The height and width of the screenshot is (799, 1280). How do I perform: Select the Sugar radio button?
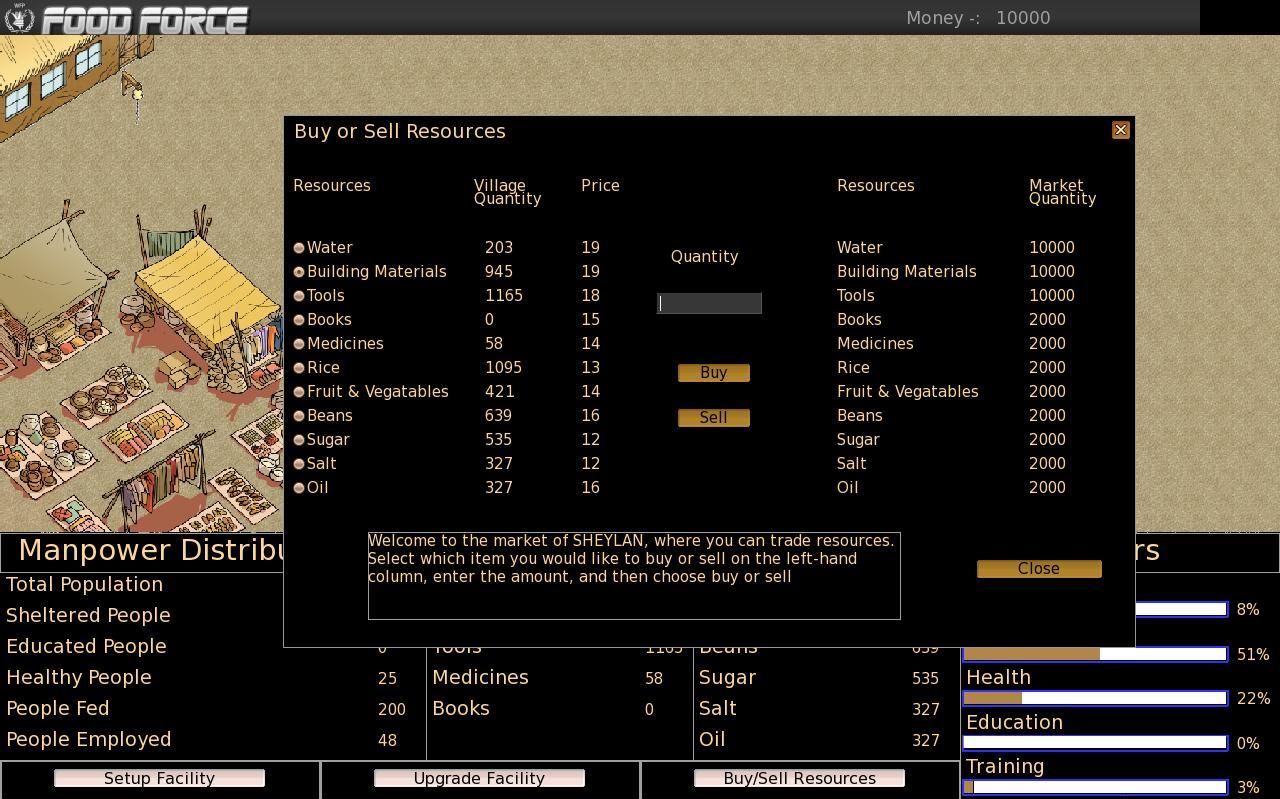coord(299,440)
